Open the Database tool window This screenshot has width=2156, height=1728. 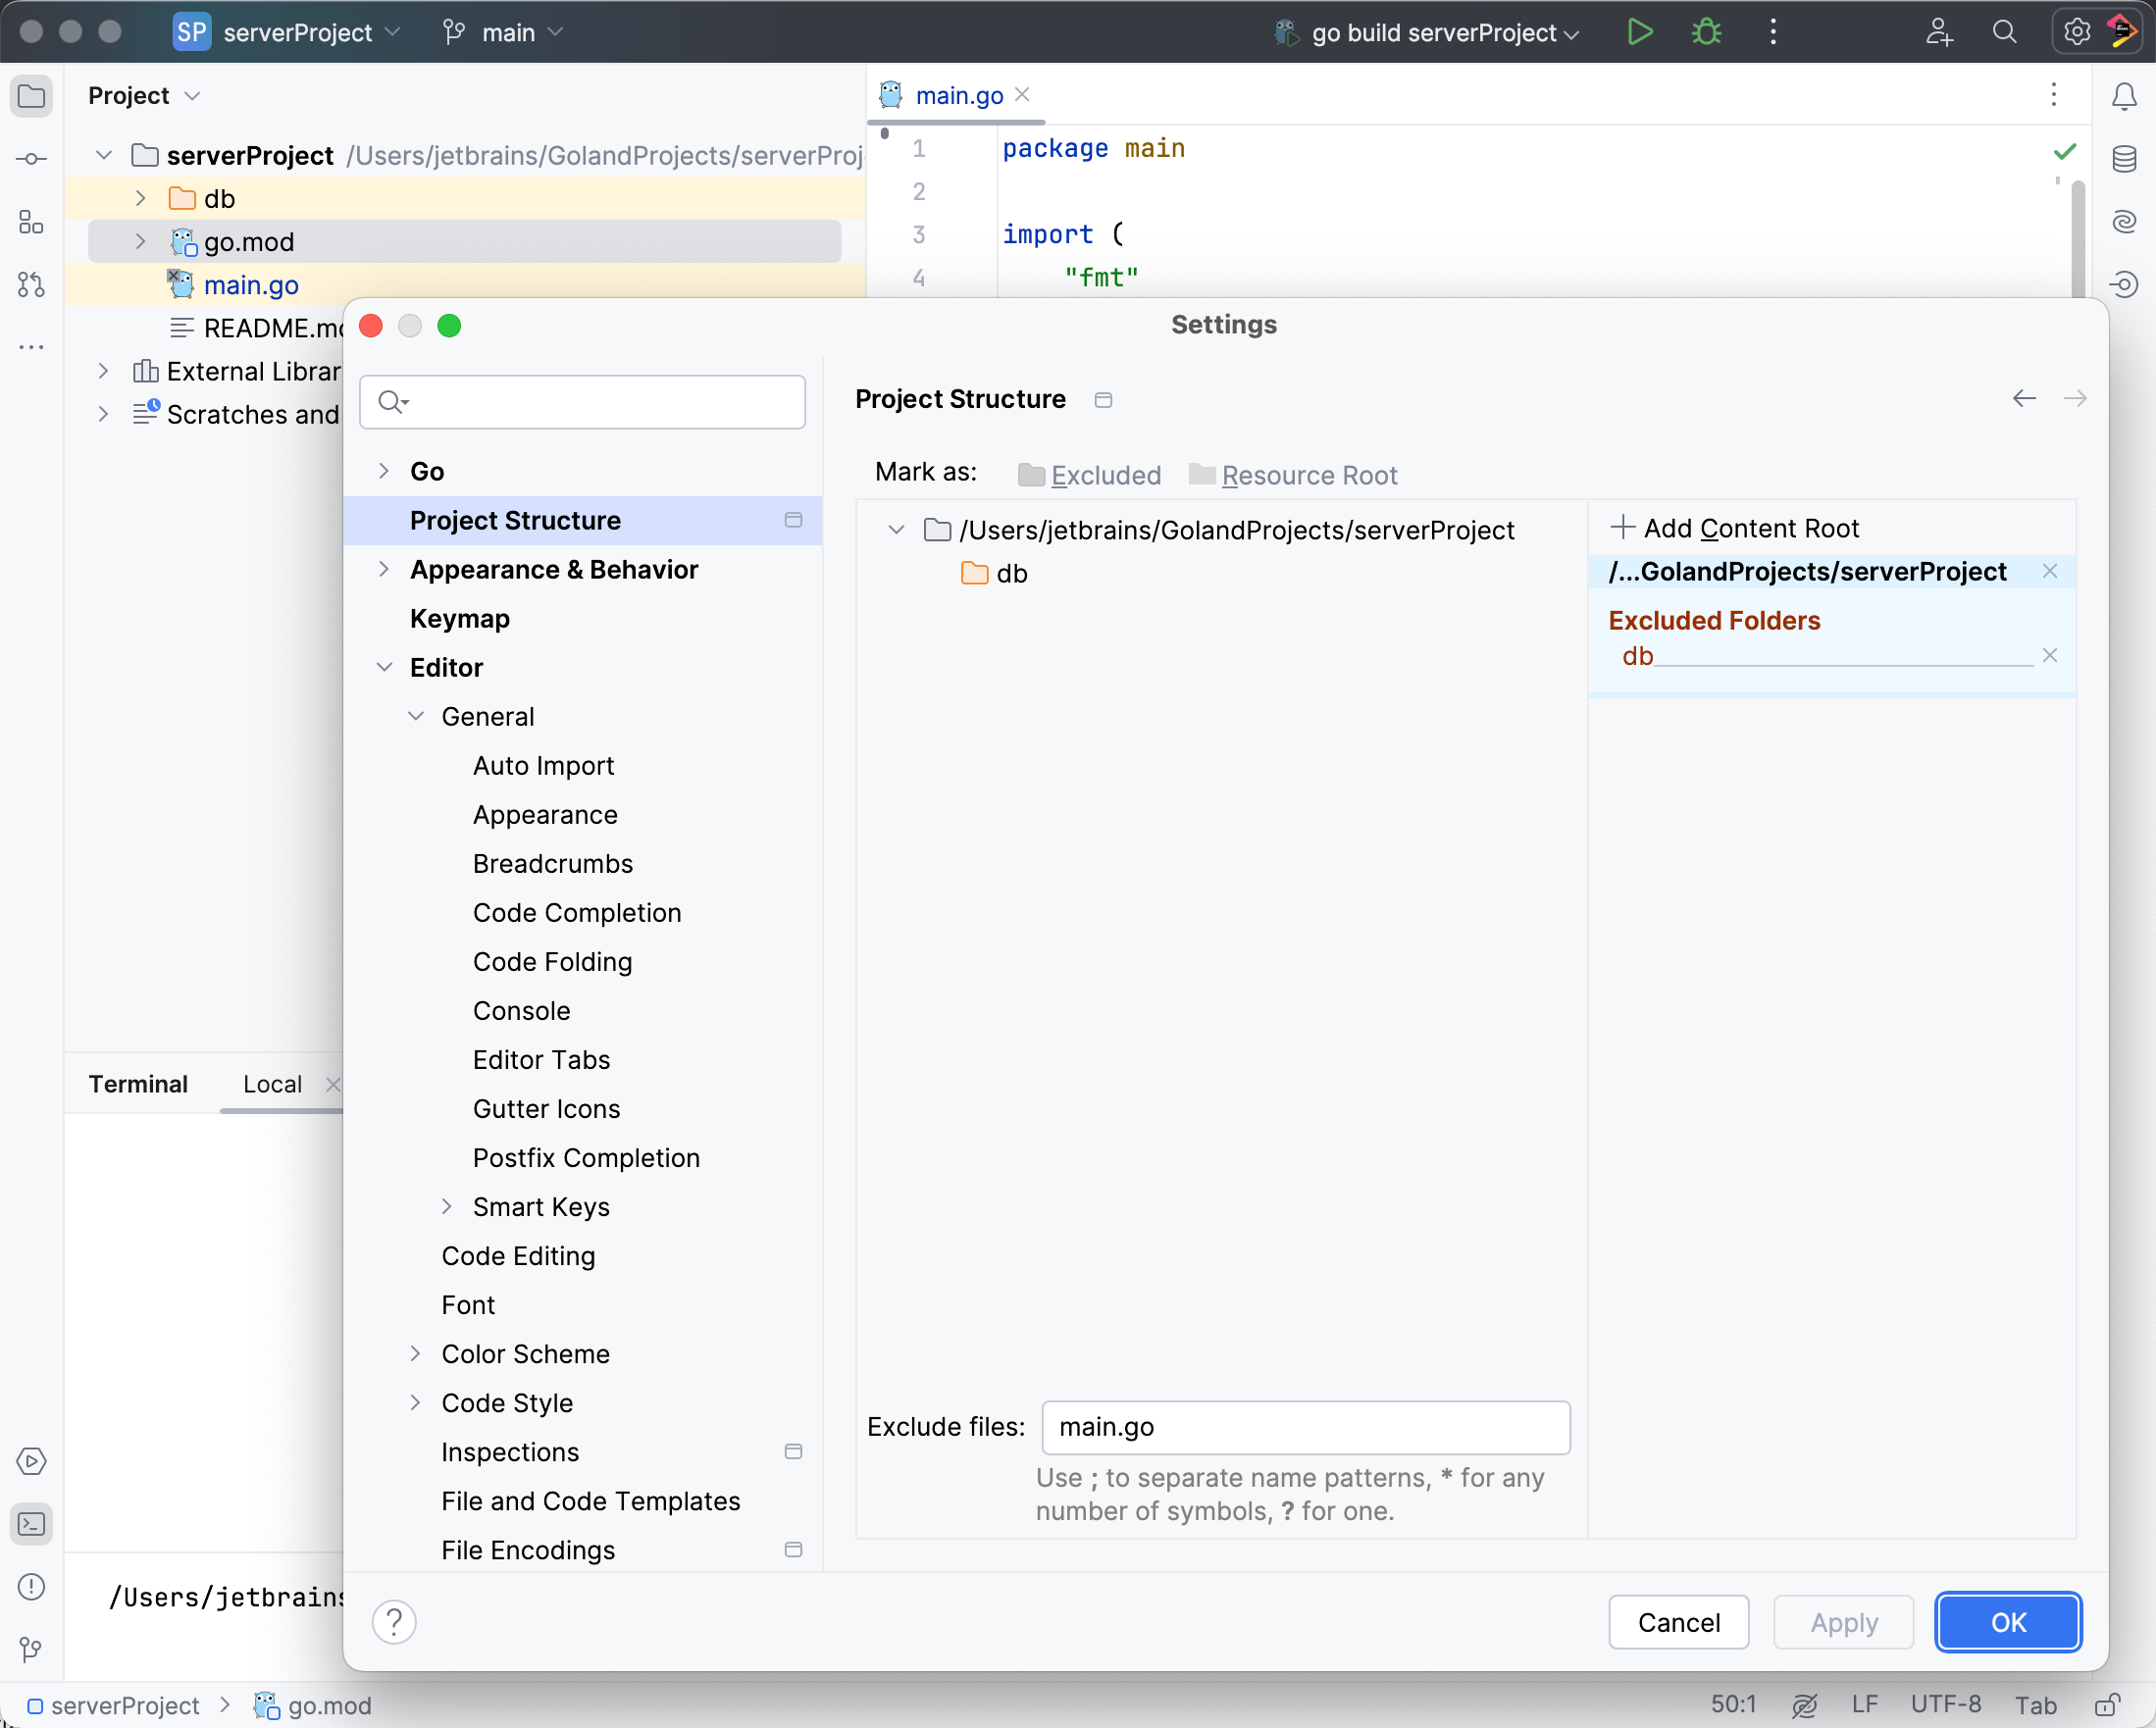[2124, 158]
